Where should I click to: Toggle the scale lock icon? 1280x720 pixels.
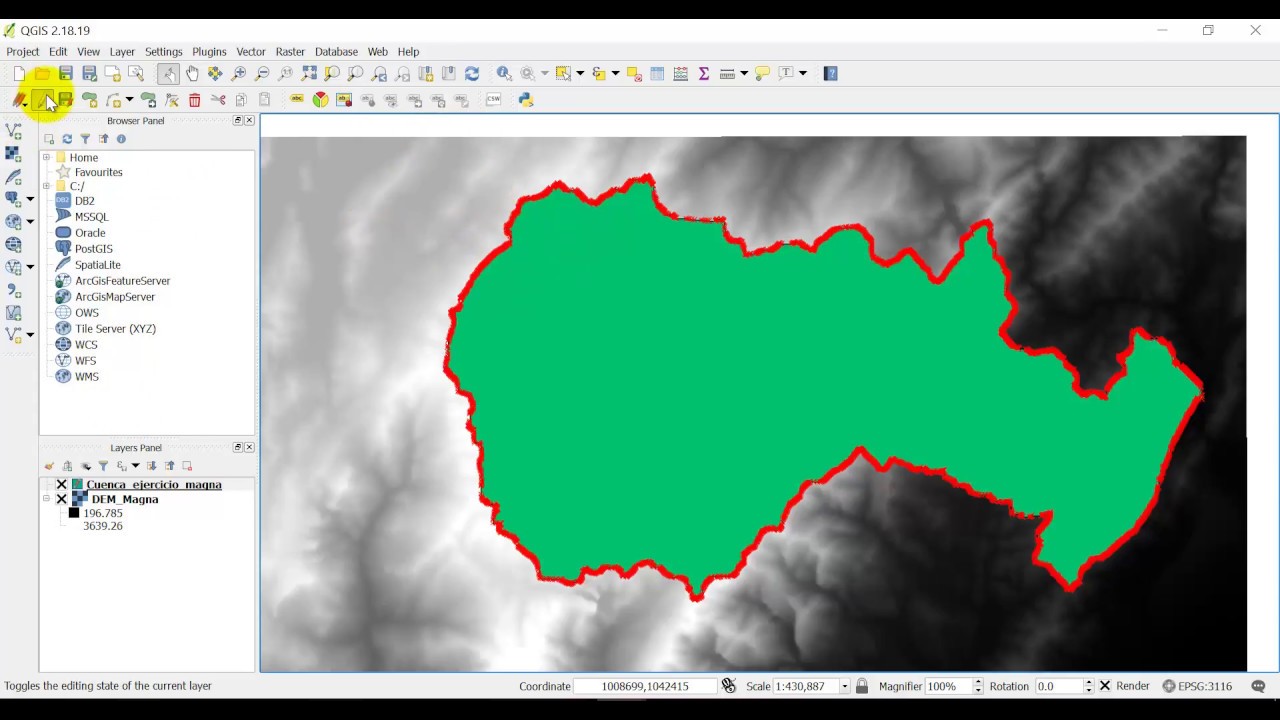862,686
